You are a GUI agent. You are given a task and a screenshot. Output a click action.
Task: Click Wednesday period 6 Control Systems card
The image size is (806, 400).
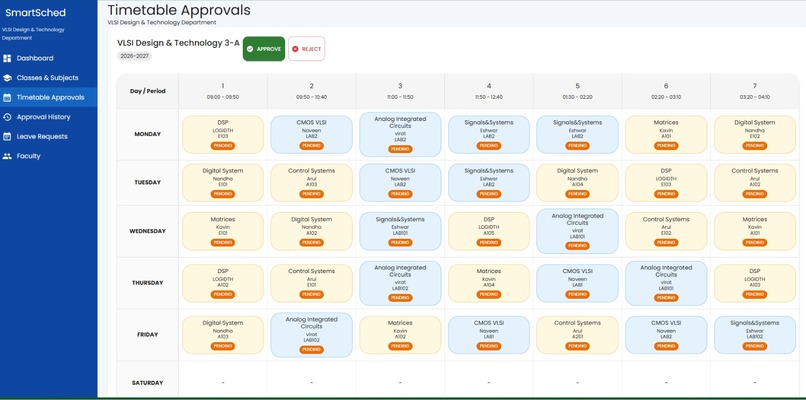pyautogui.click(x=666, y=231)
